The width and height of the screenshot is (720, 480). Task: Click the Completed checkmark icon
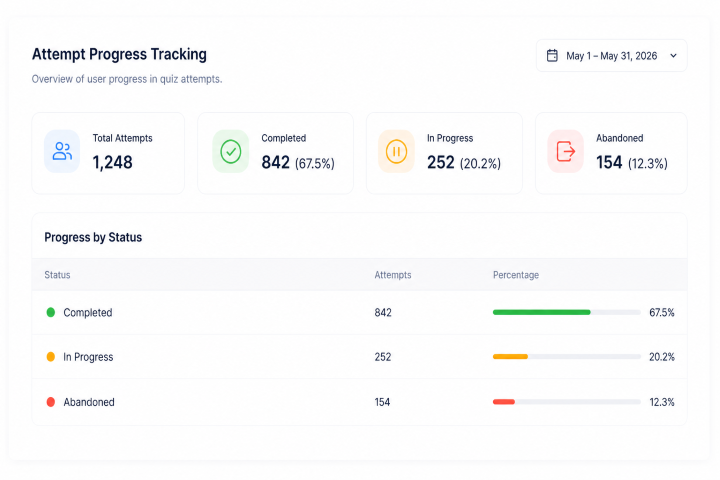click(x=231, y=151)
